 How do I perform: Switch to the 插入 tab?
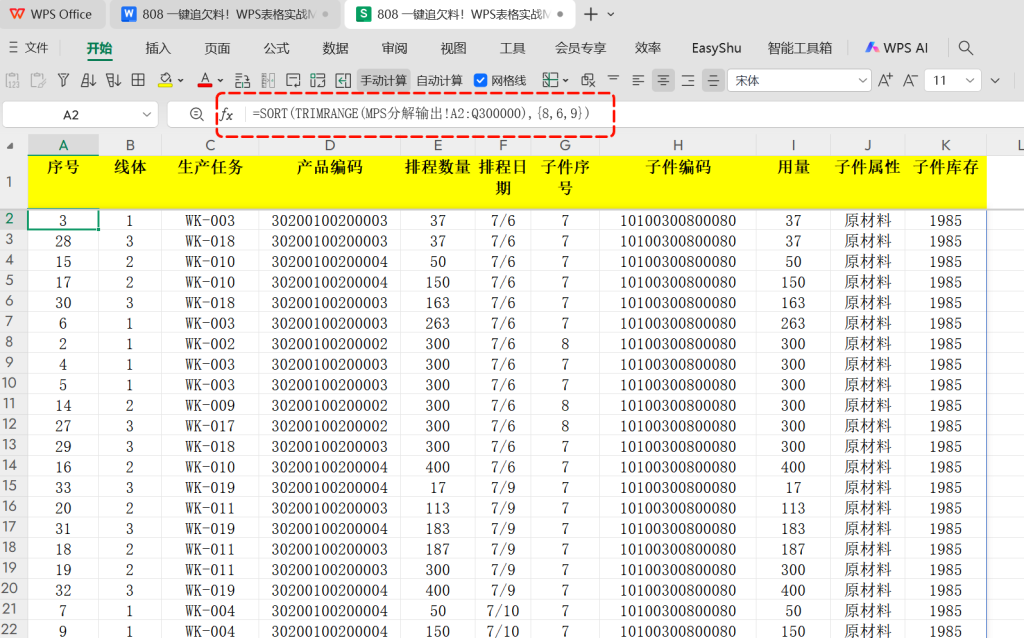(157, 48)
